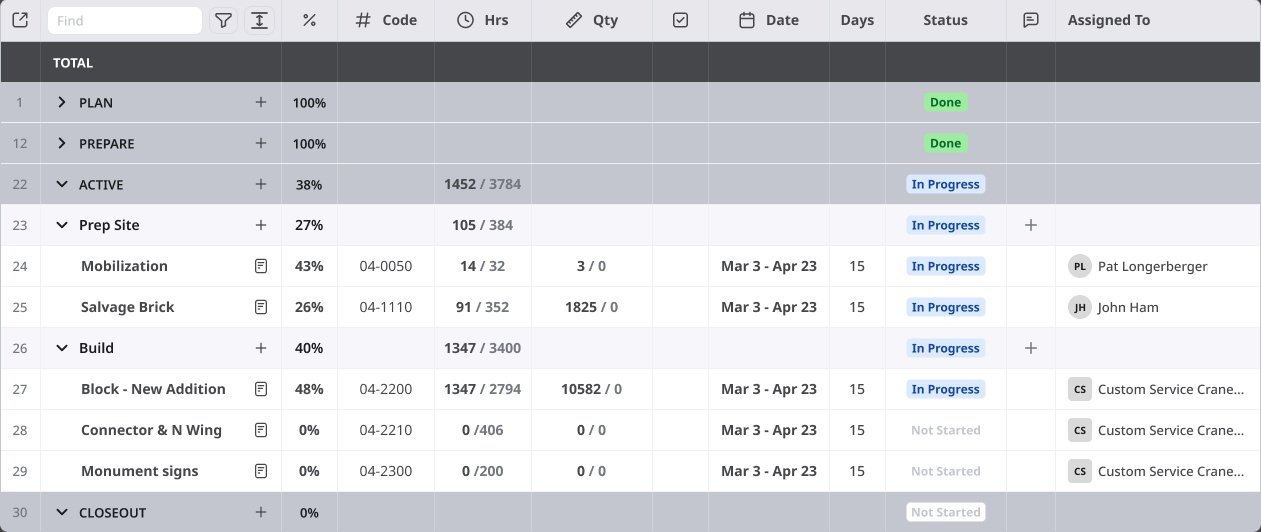Open the note icon for Monument signs

[261, 471]
